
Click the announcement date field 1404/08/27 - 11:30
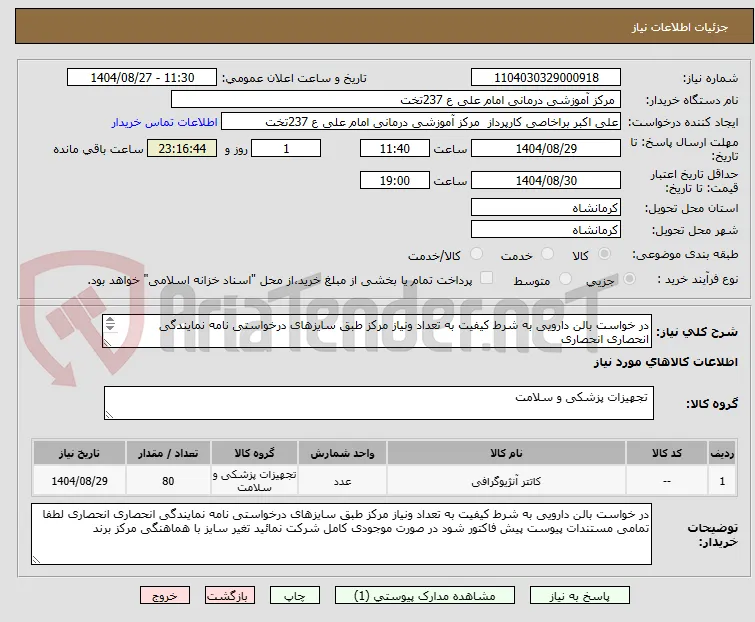(x=142, y=78)
